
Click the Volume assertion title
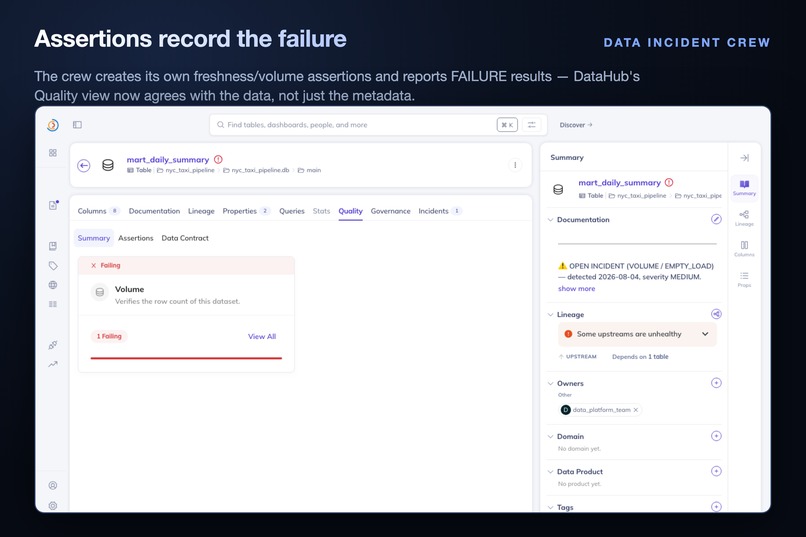[130, 289]
